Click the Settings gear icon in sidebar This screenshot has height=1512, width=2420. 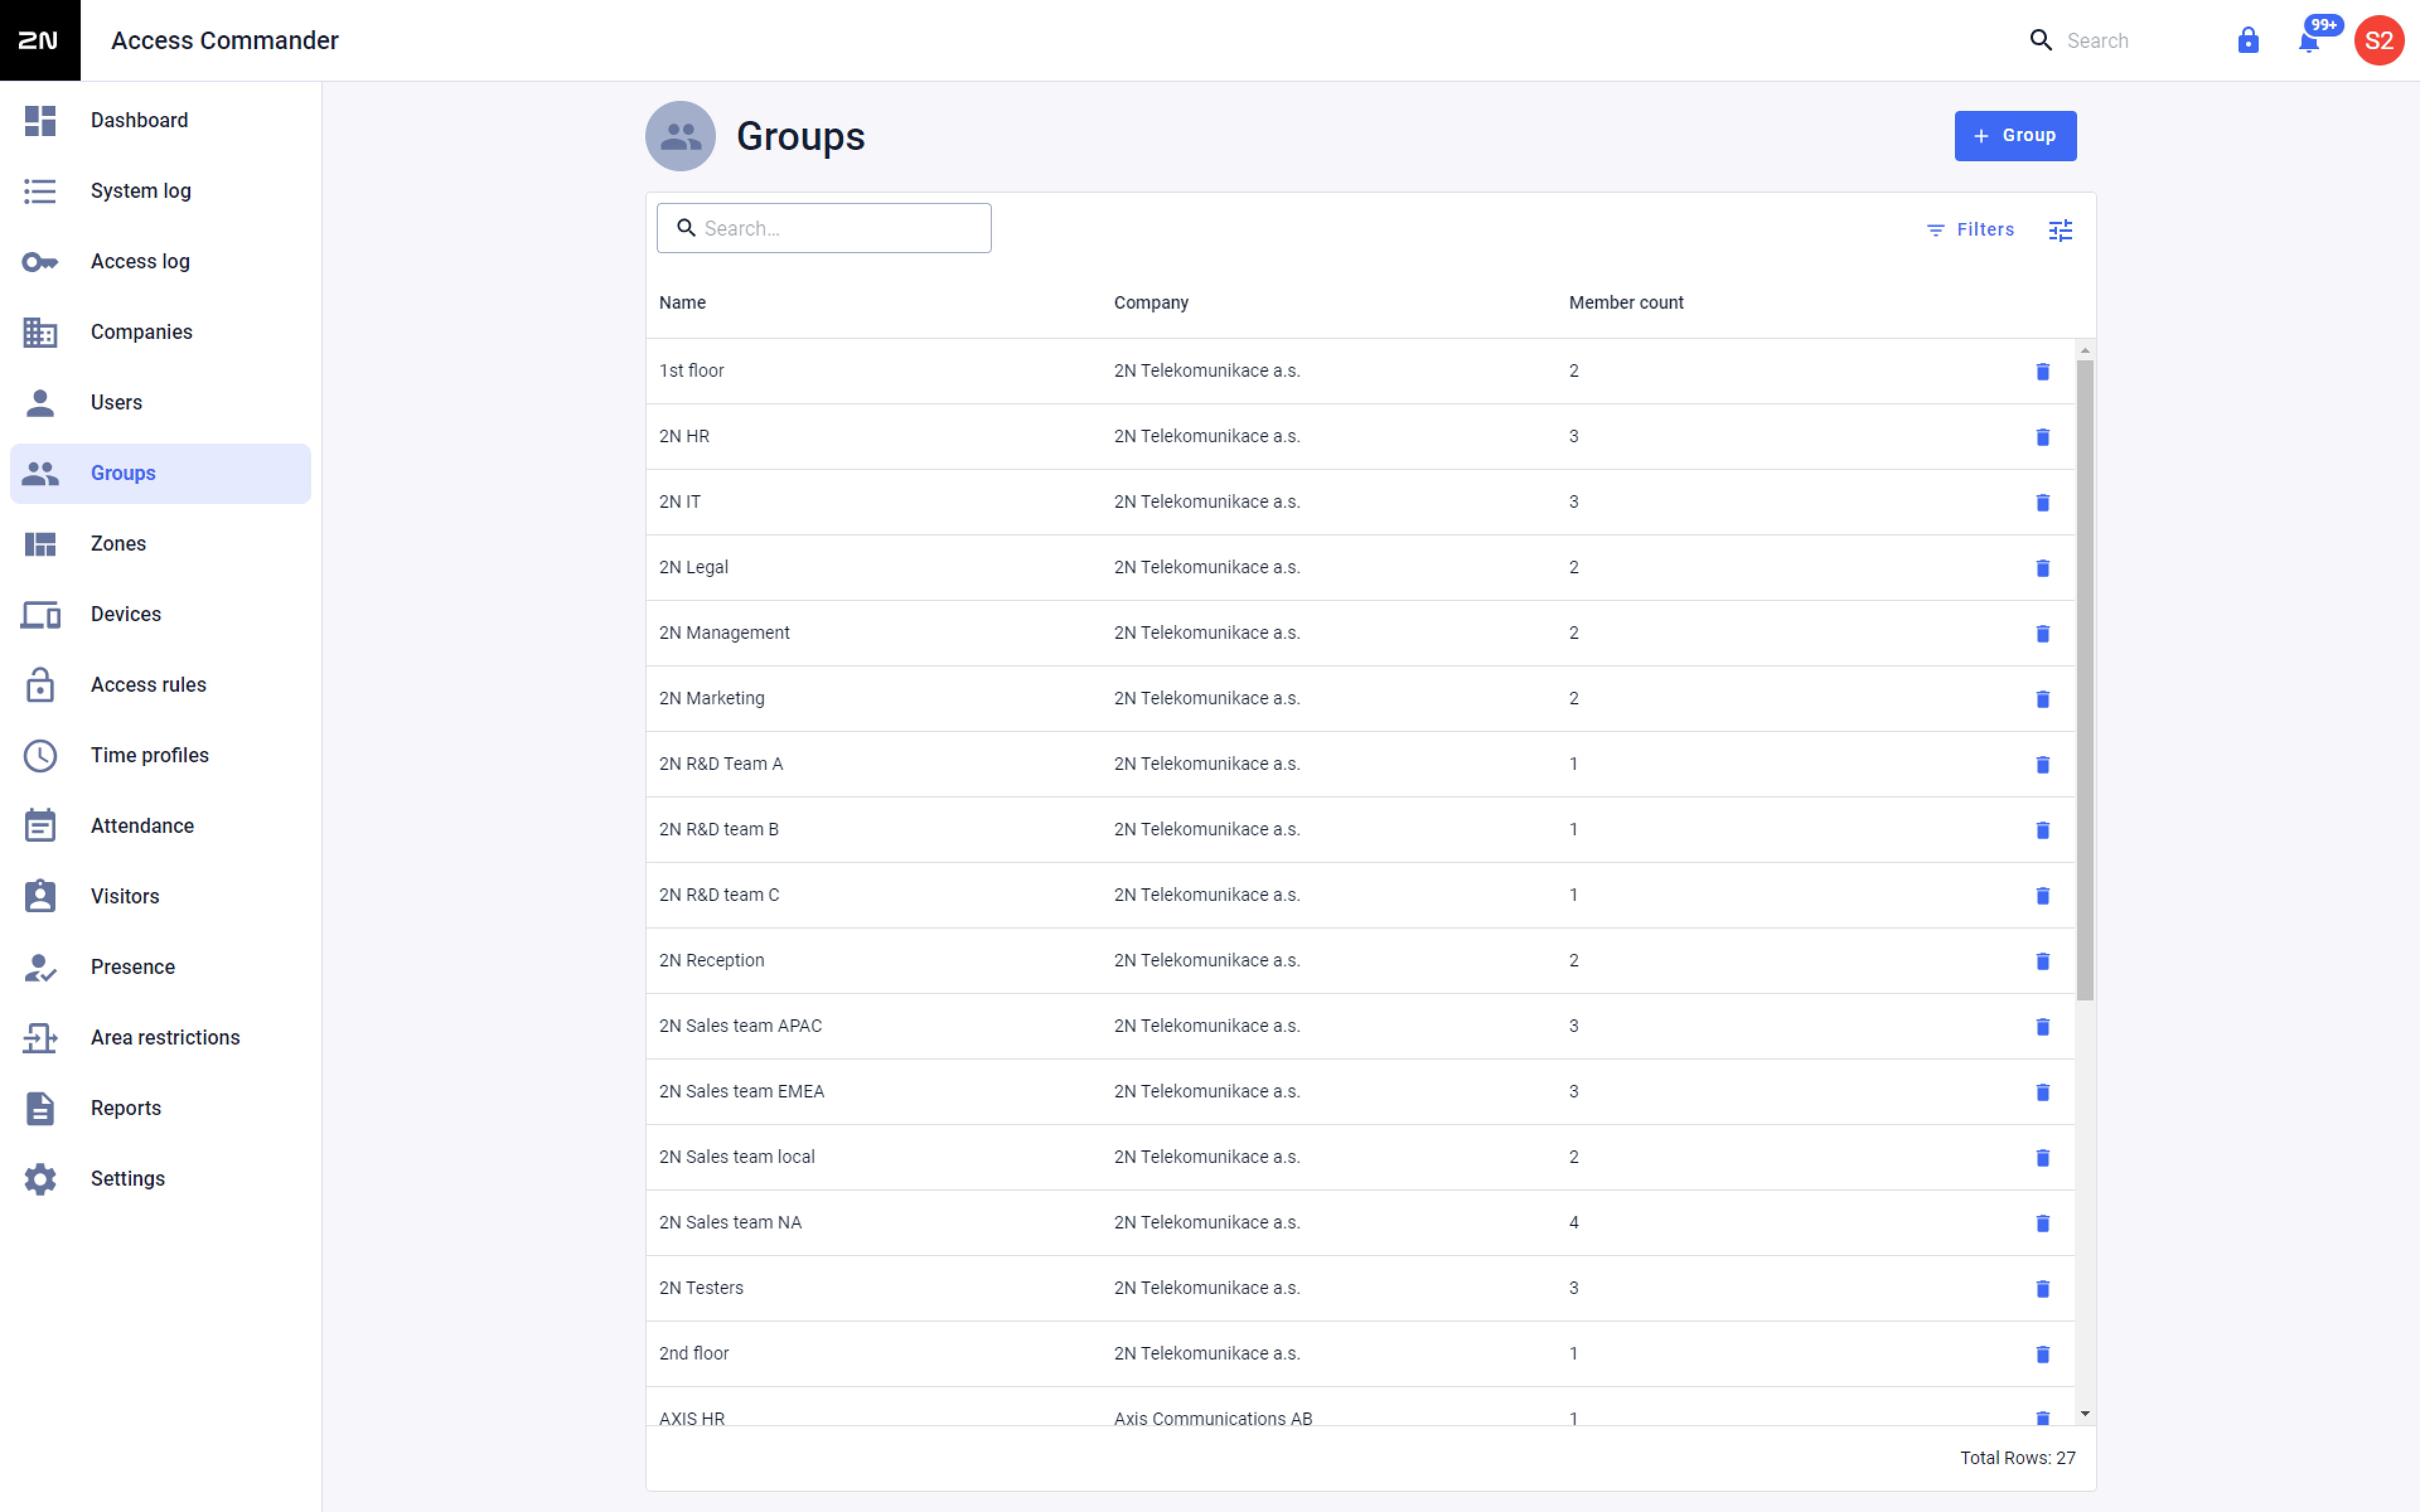pyautogui.click(x=40, y=1179)
